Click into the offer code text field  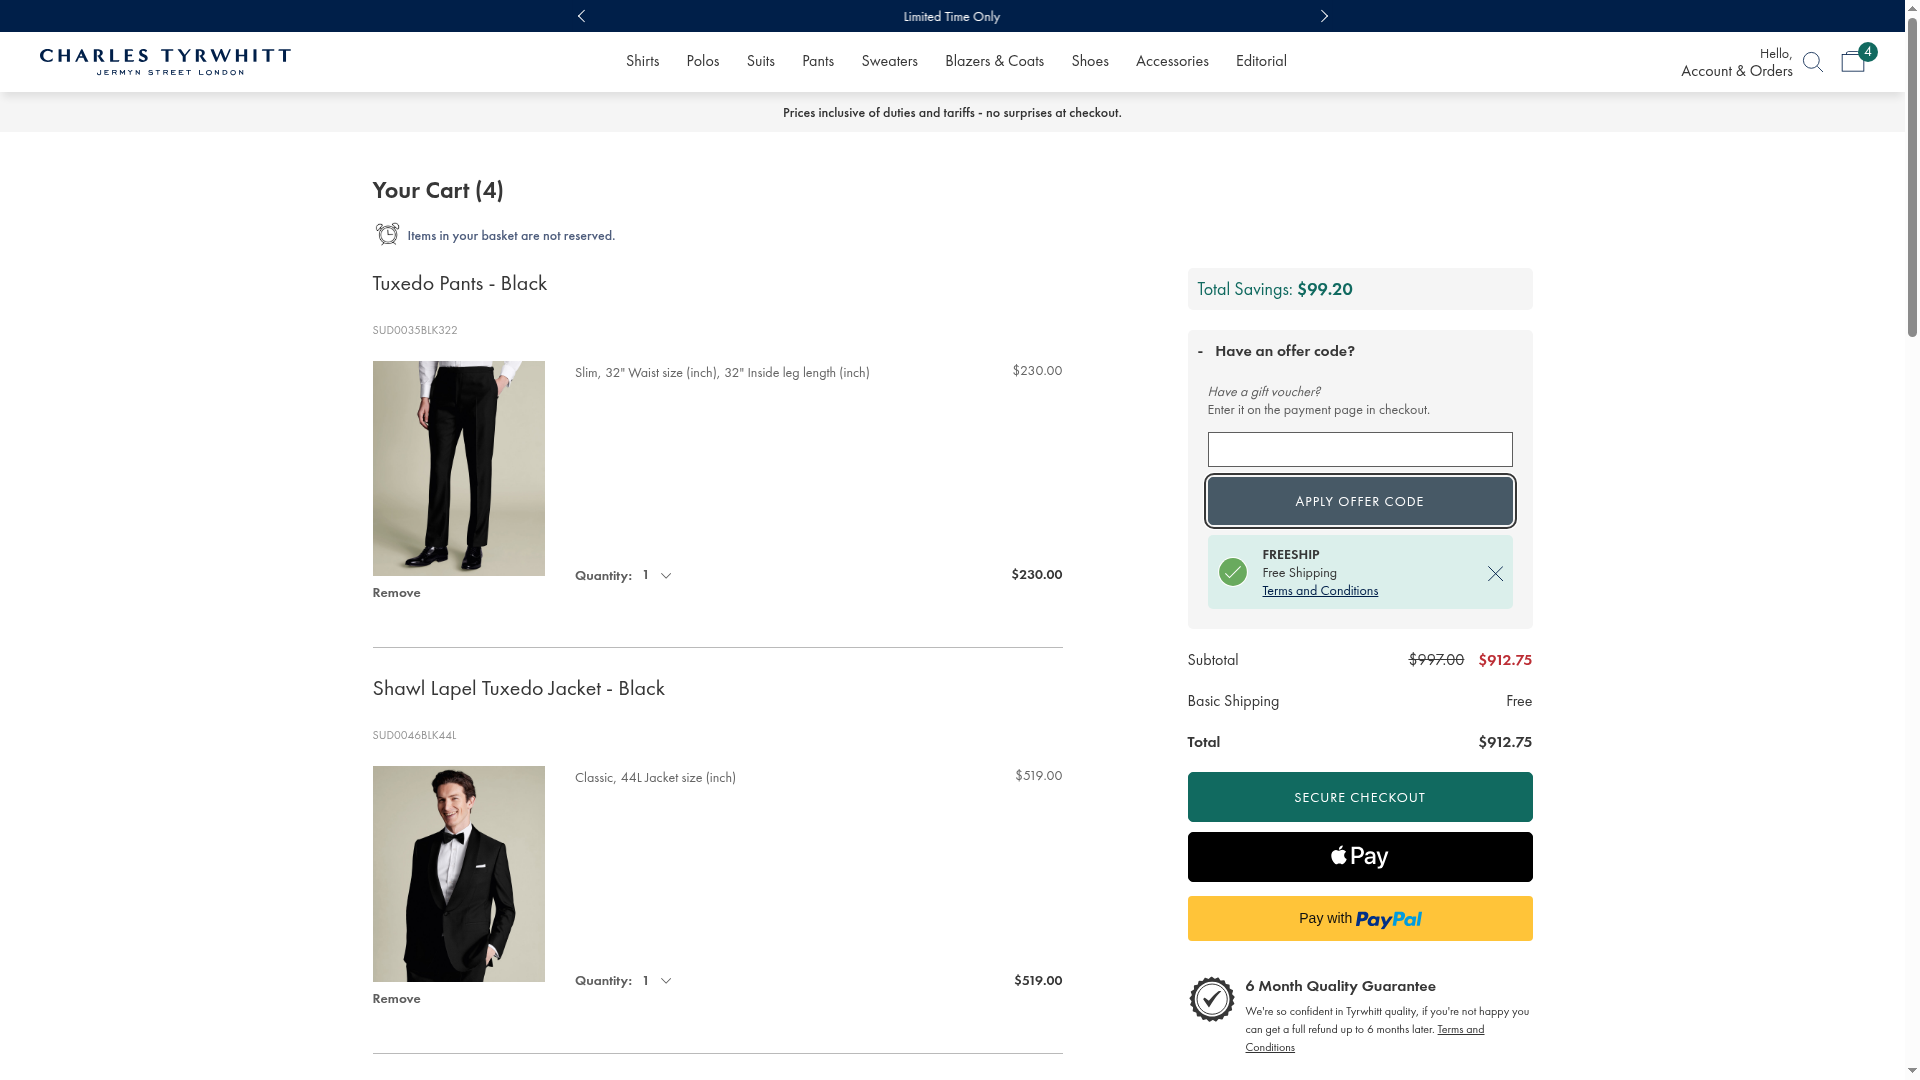[1359, 450]
